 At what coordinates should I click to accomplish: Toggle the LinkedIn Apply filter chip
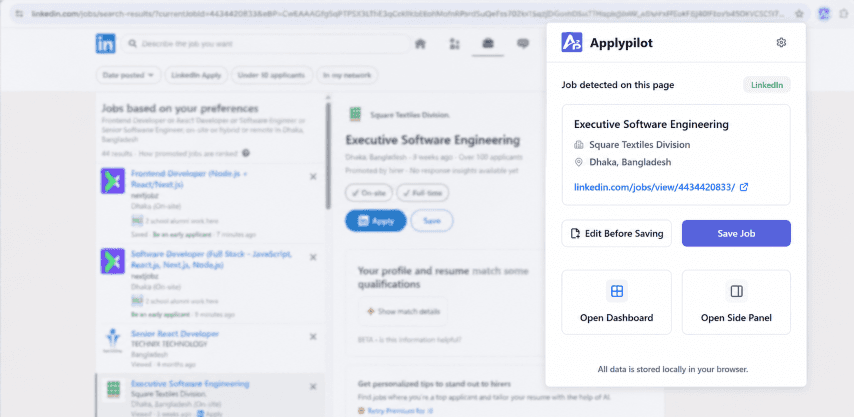pos(196,75)
